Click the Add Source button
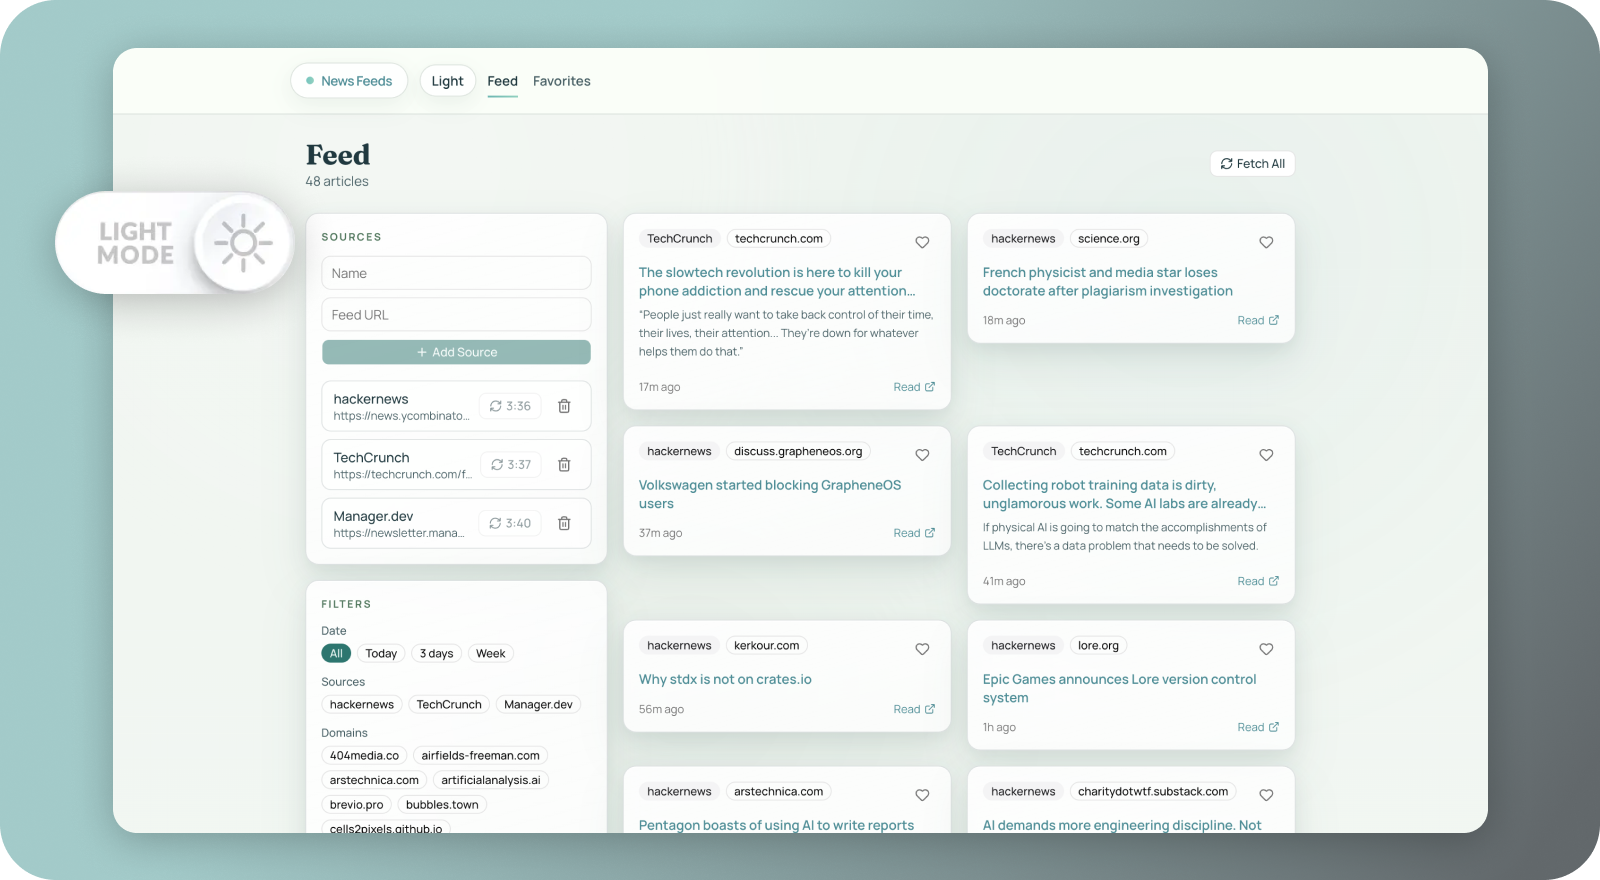 pos(456,352)
